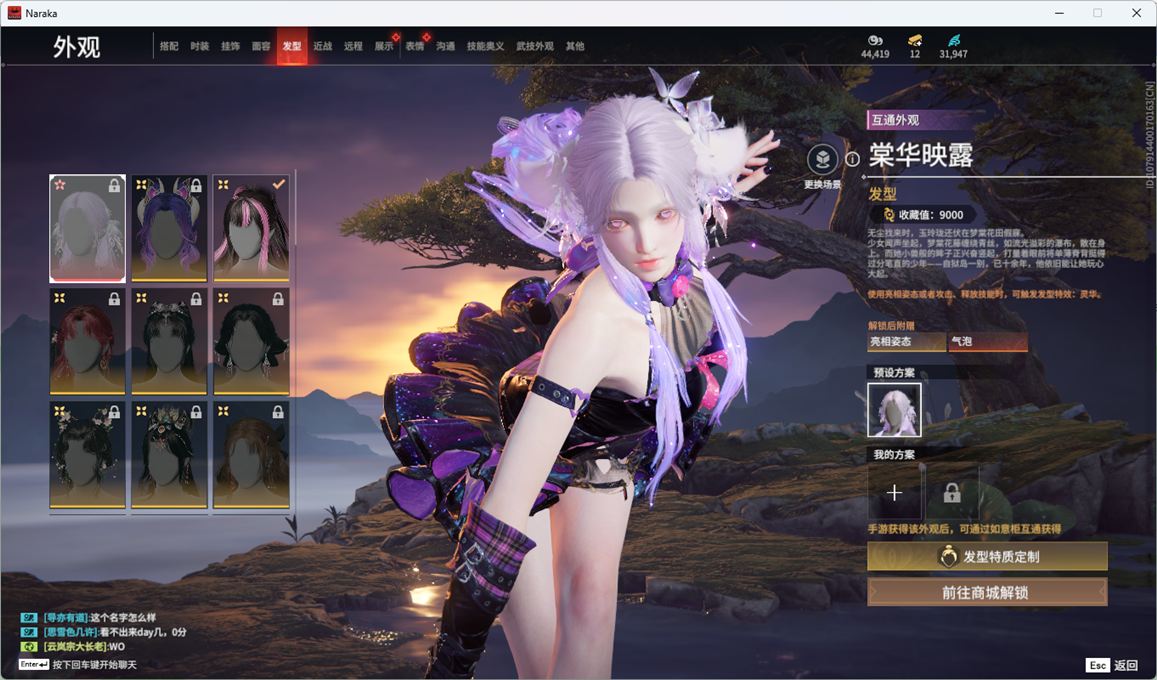Viewport: 1157px width, 680px height.
Task: Select the white-lavender hairstyle thumbnail
Action: 87,229
